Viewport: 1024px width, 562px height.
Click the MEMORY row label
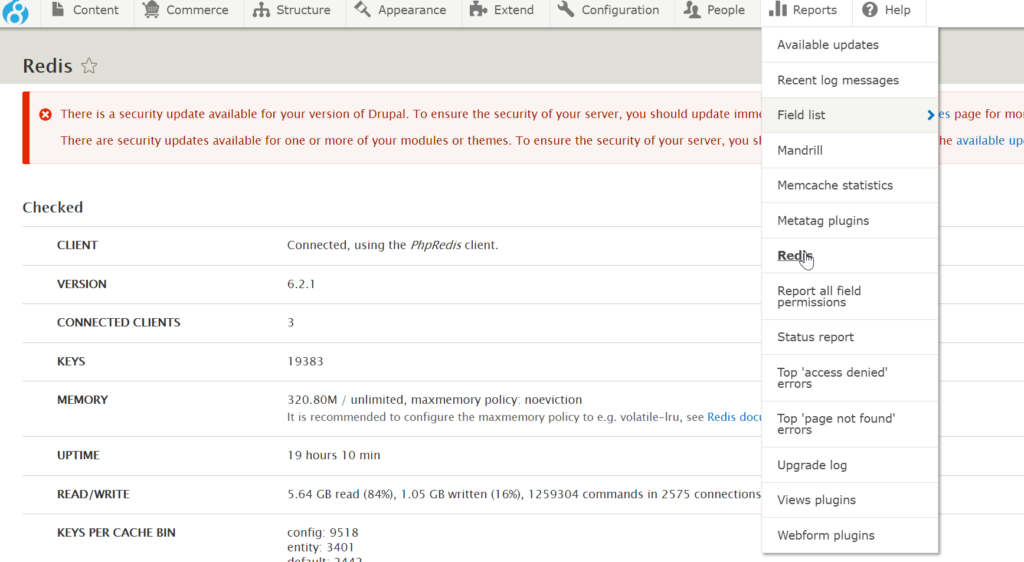pos(82,399)
